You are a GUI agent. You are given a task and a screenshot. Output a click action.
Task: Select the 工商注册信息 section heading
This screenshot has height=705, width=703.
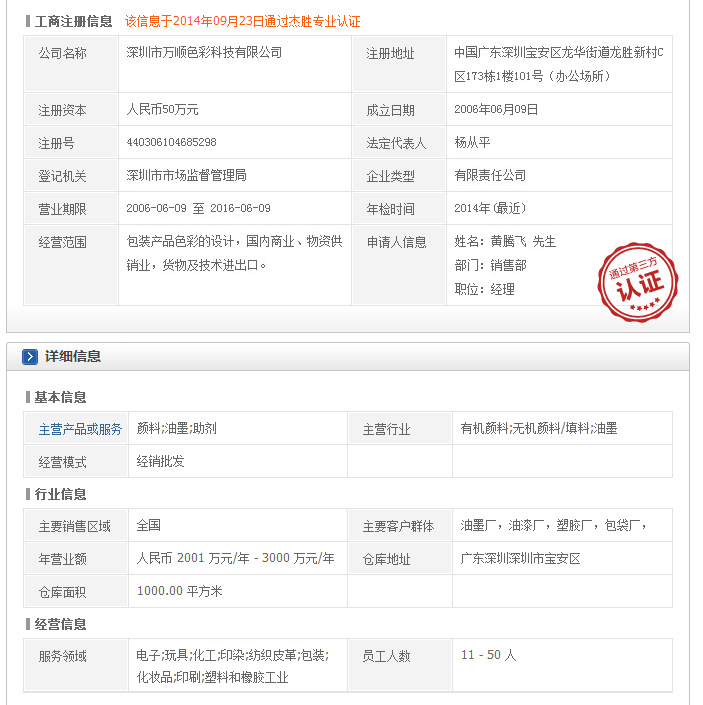click(x=73, y=21)
